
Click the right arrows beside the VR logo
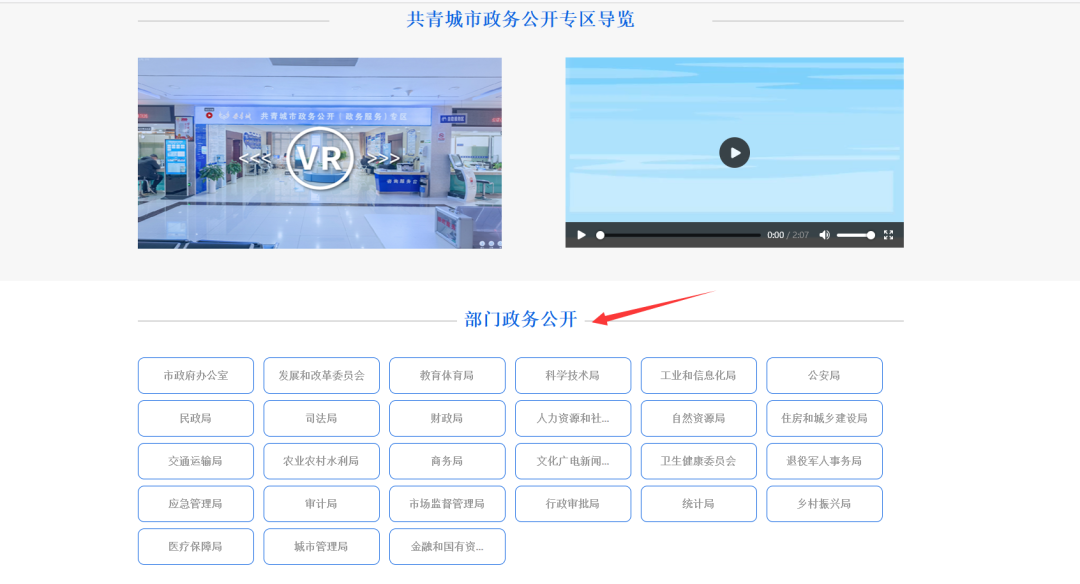click(x=384, y=158)
